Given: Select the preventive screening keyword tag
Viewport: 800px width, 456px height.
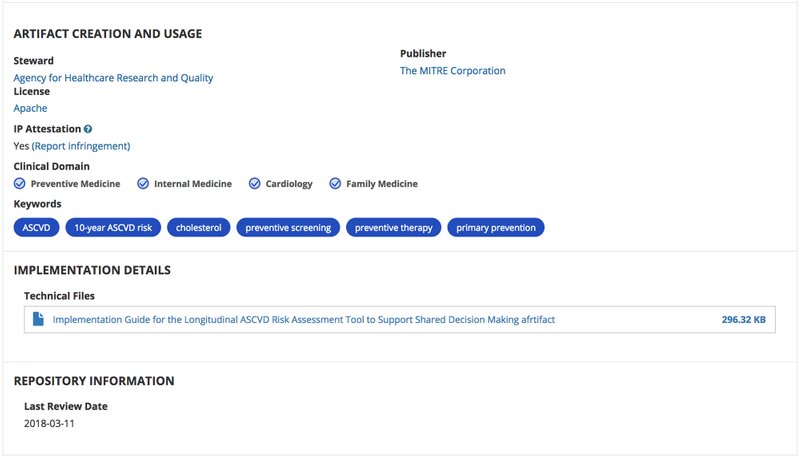Looking at the screenshot, I should [288, 227].
